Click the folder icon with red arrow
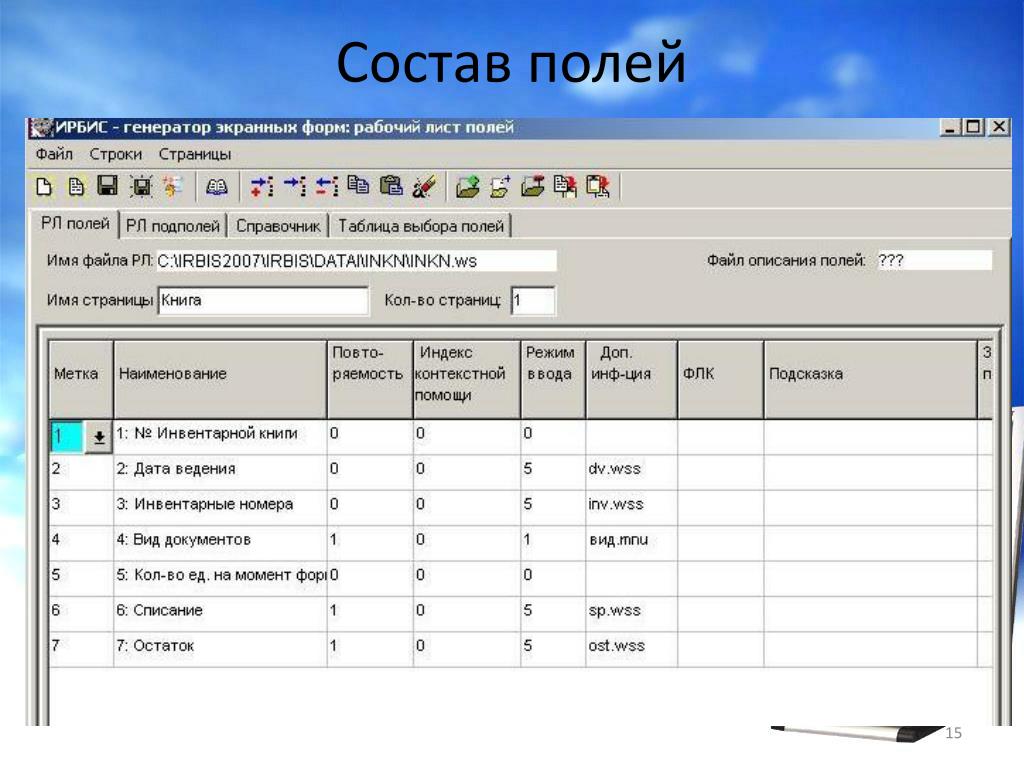This screenshot has width=1024, height=768. [x=532, y=187]
